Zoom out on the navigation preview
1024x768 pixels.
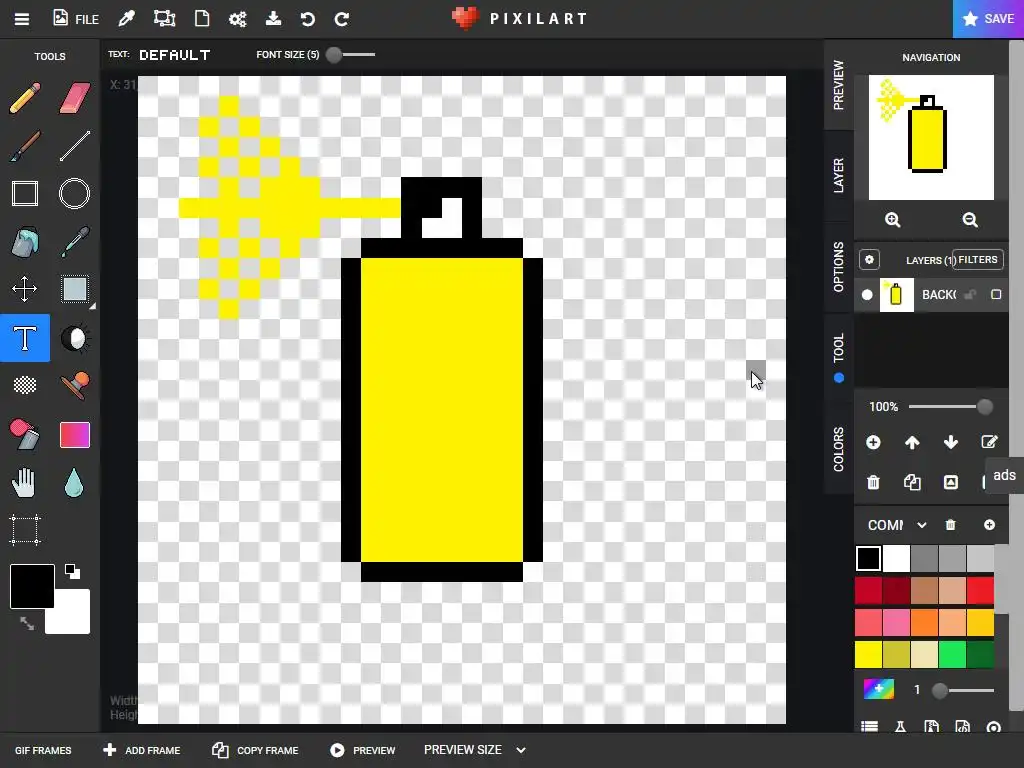[970, 219]
